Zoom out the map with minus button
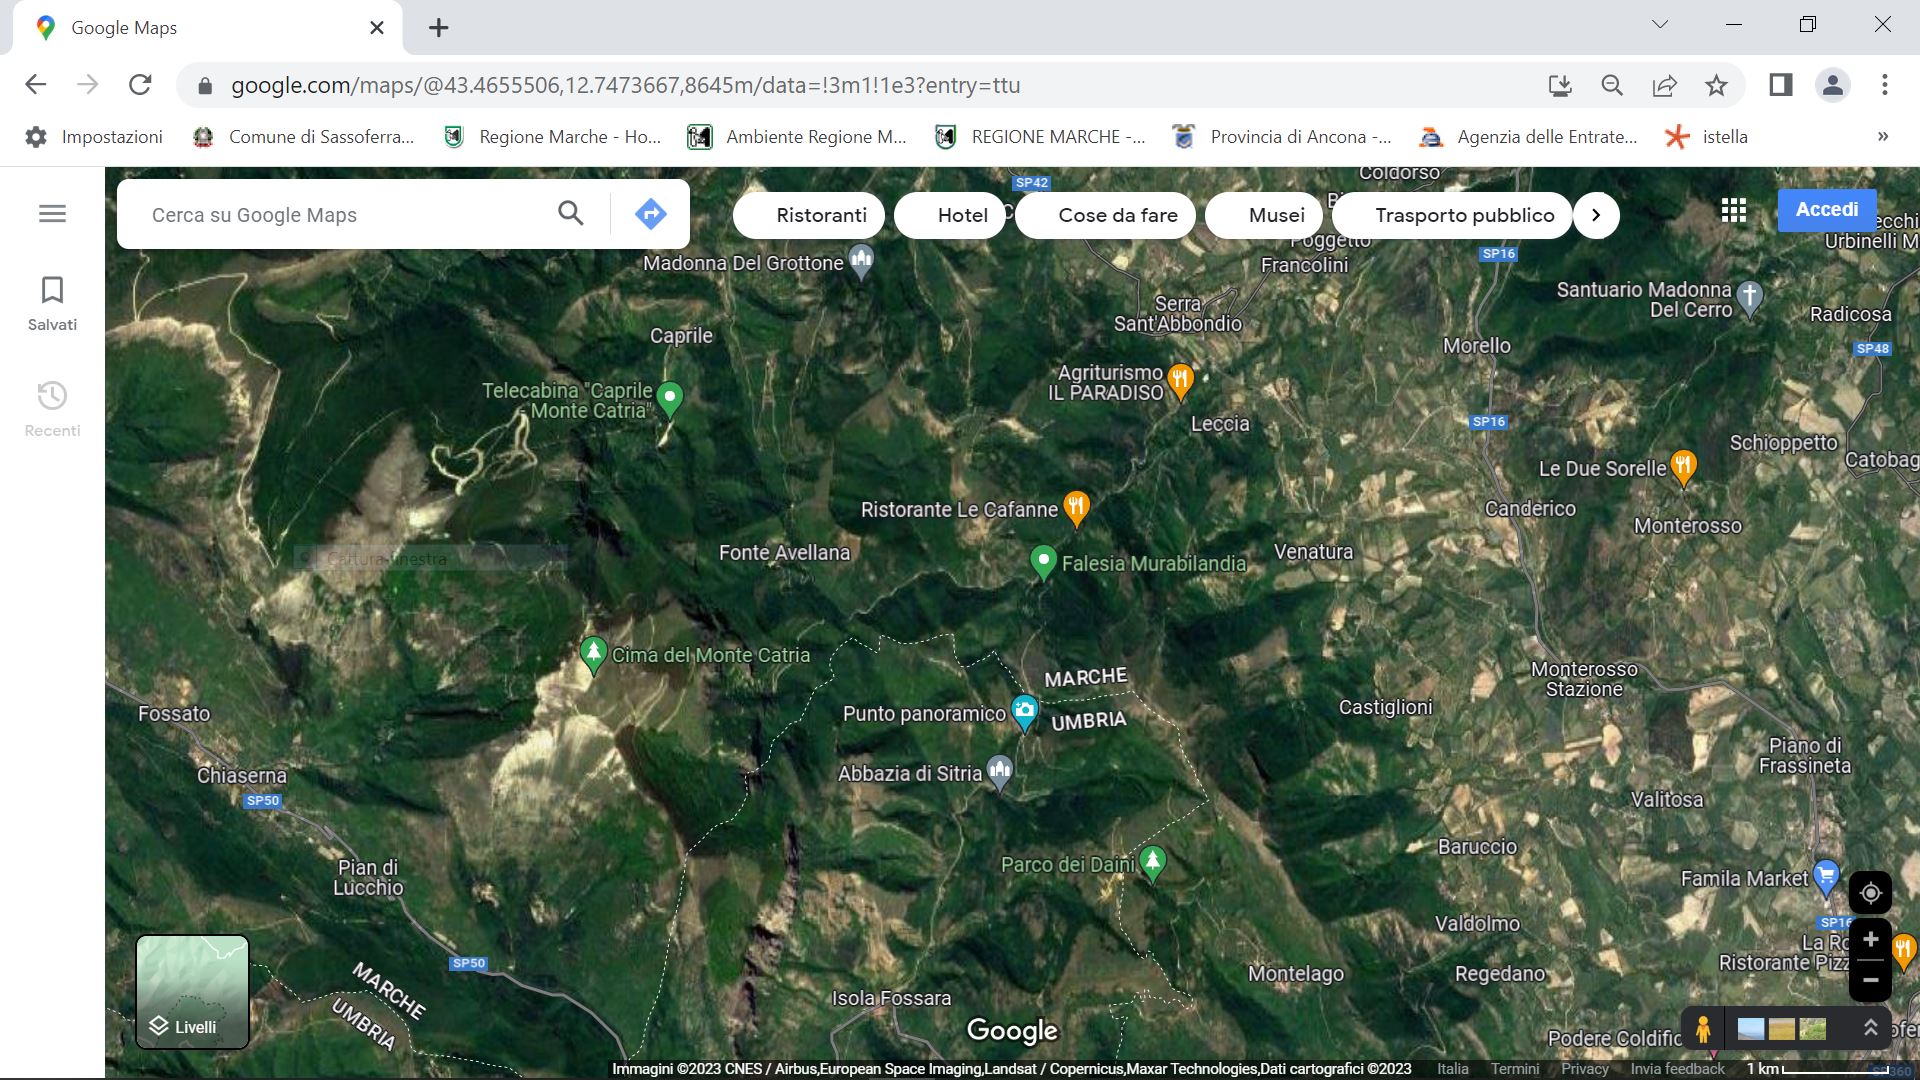Image resolution: width=1920 pixels, height=1080 pixels. [1870, 981]
